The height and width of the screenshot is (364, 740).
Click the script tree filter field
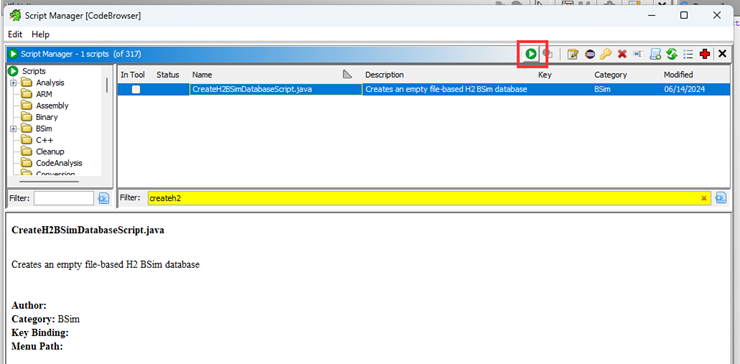64,198
